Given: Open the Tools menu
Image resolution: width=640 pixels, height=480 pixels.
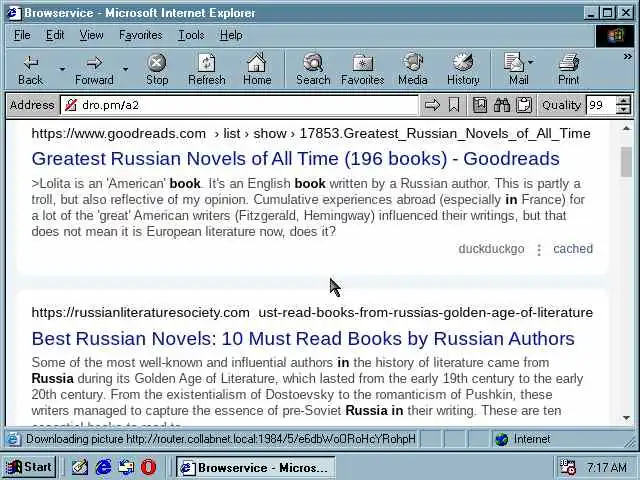Looking at the screenshot, I should pyautogui.click(x=191, y=36).
